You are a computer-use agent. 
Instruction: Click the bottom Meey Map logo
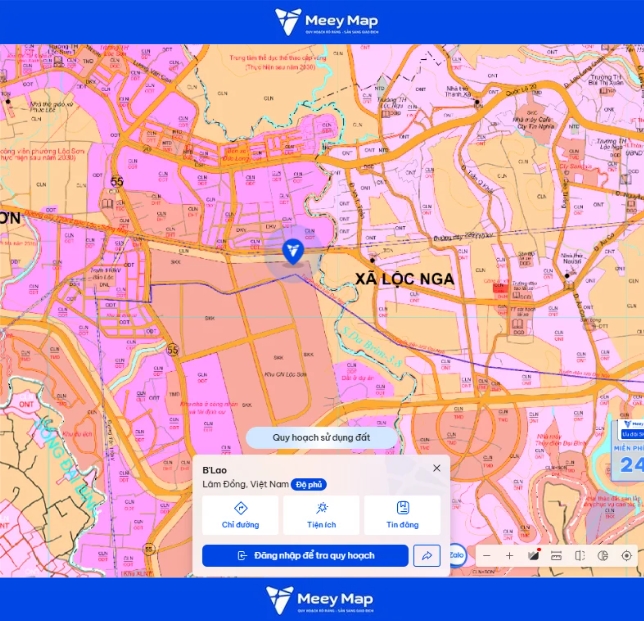point(320,600)
